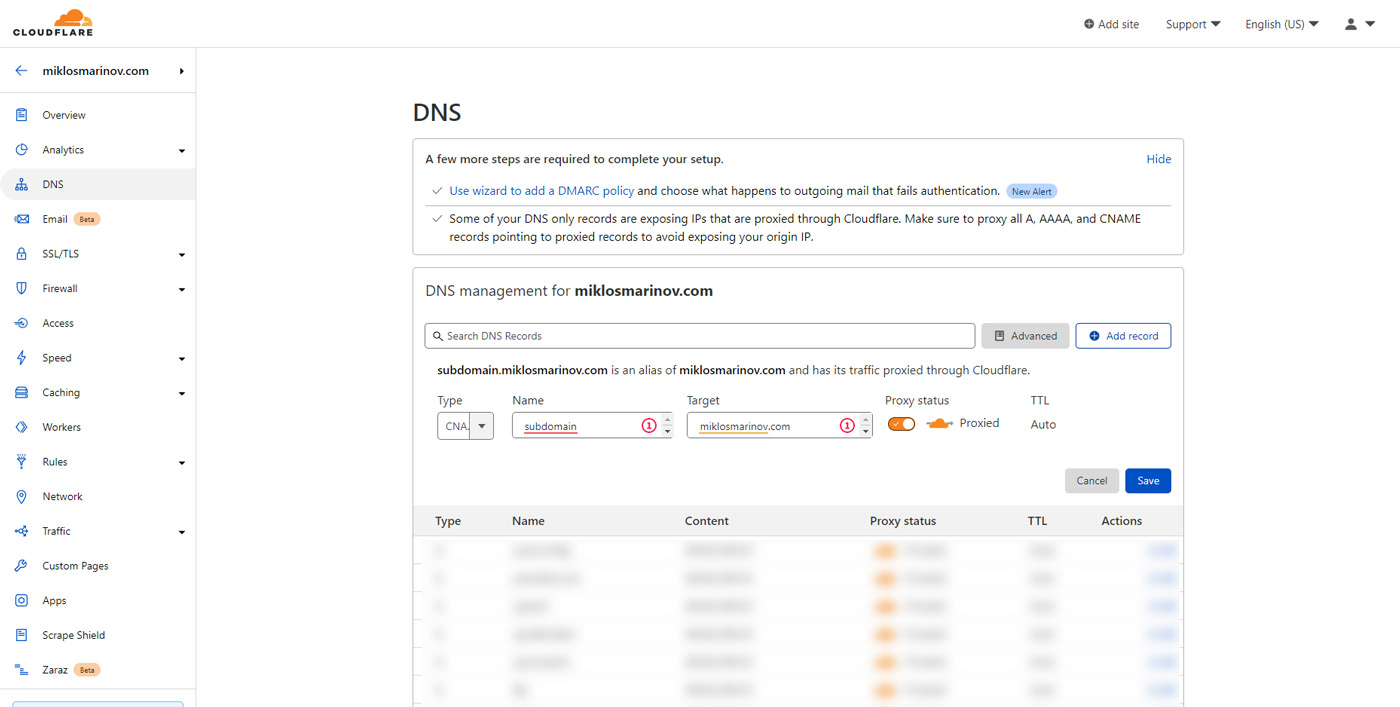Open the record Type CNAME dropdown
This screenshot has height=707, width=1400.
(465, 425)
